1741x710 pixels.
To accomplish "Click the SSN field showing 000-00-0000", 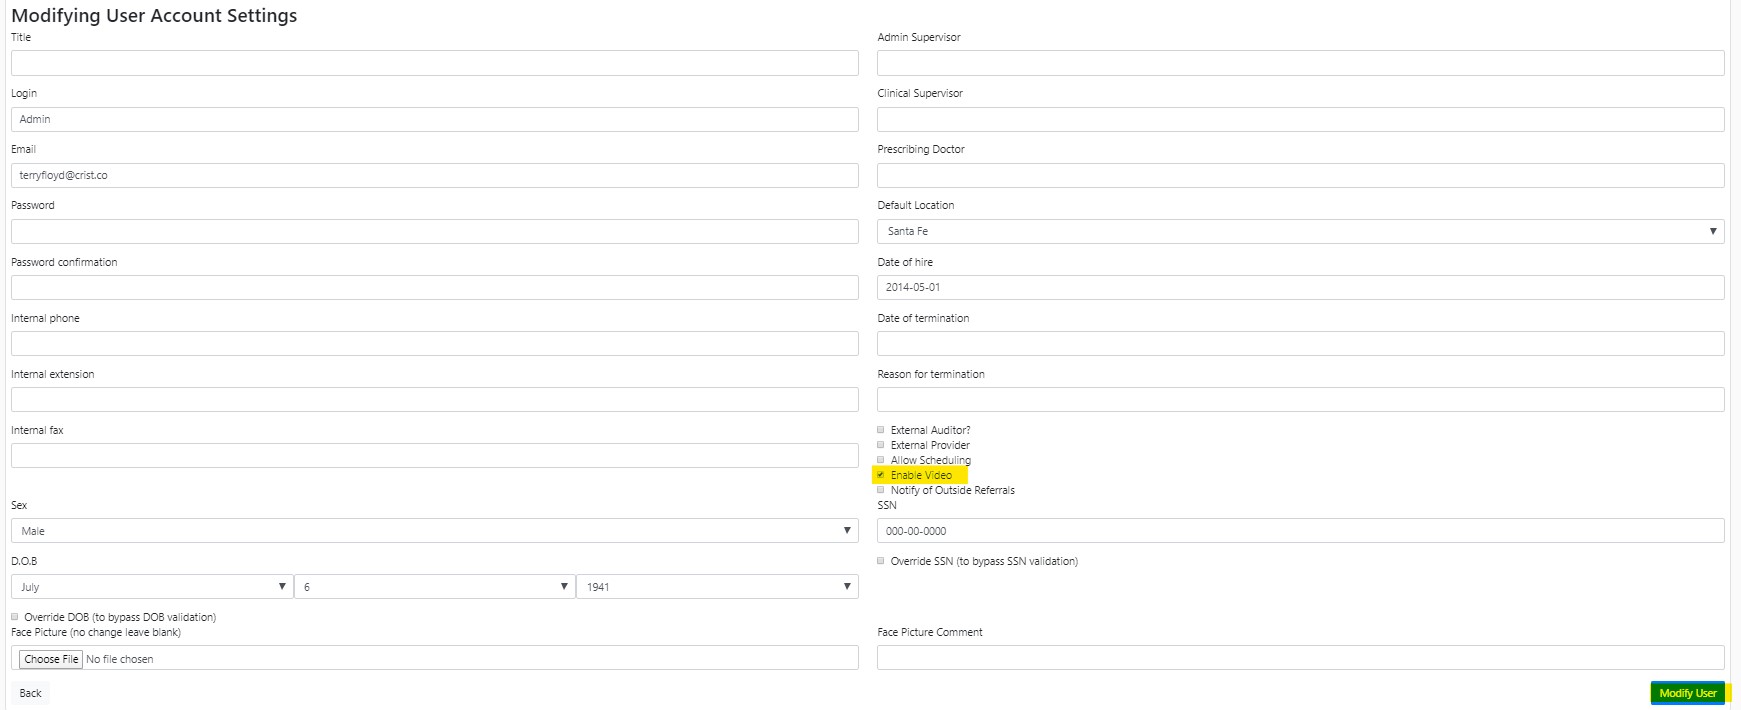I will coord(1300,530).
